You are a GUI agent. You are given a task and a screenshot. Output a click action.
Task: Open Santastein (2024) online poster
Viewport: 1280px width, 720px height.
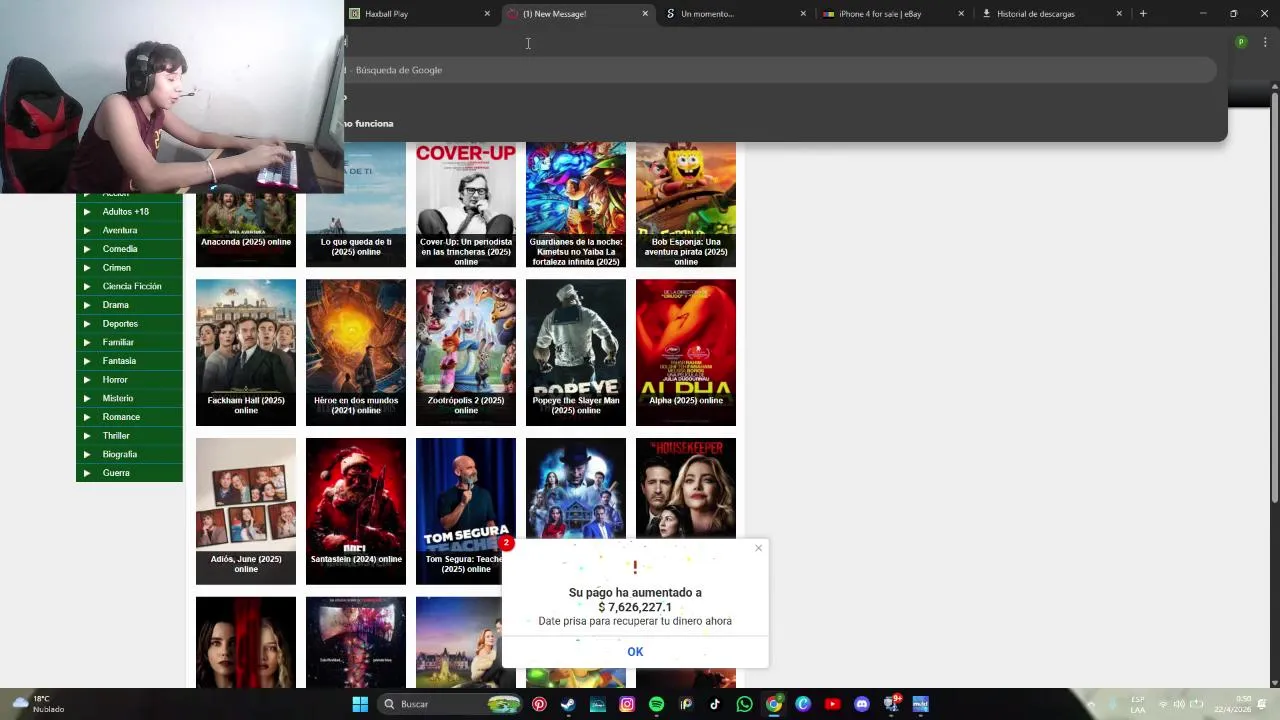tap(356, 511)
